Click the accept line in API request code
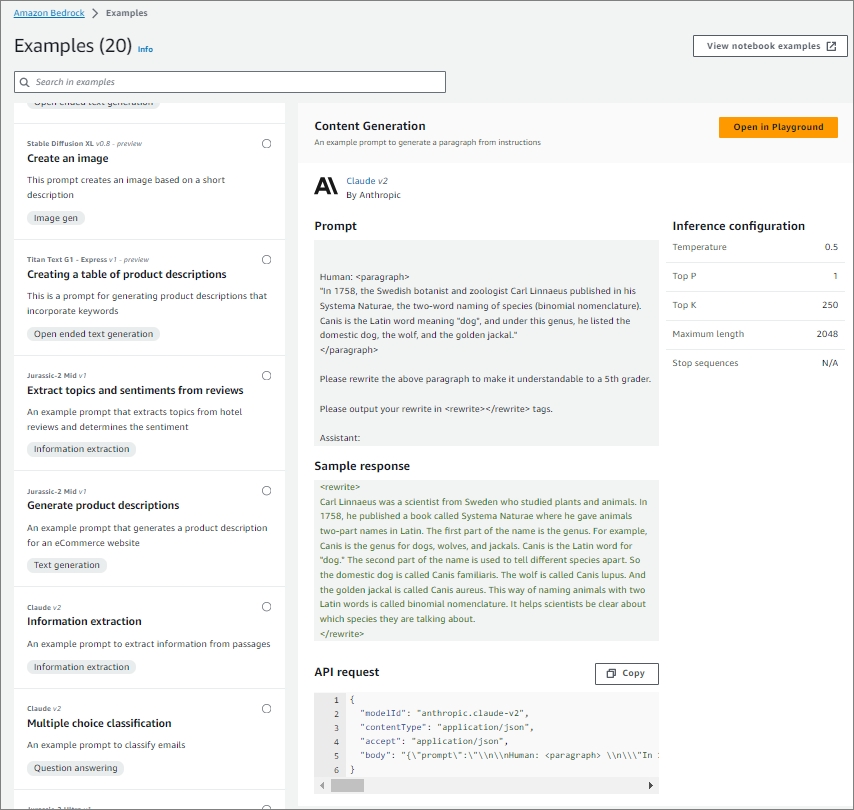The image size is (854, 810). [434, 742]
